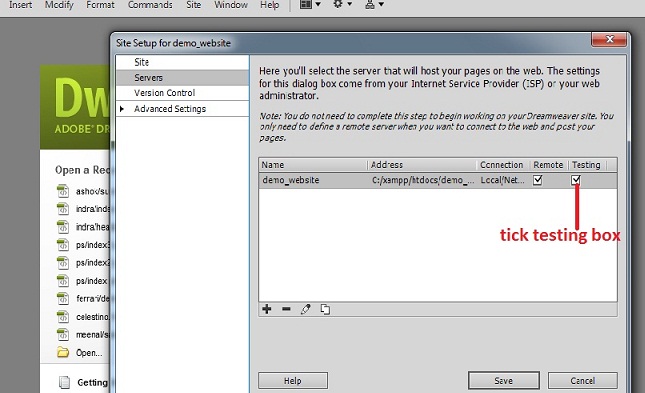Open the Window menu
The image size is (645, 393).
231,5
